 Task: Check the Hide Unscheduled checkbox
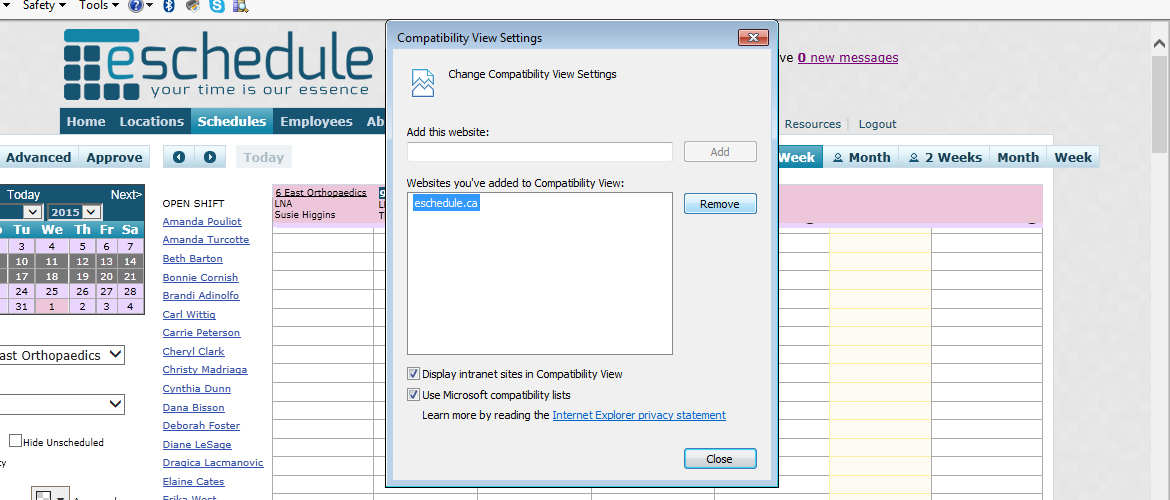pyautogui.click(x=15, y=441)
